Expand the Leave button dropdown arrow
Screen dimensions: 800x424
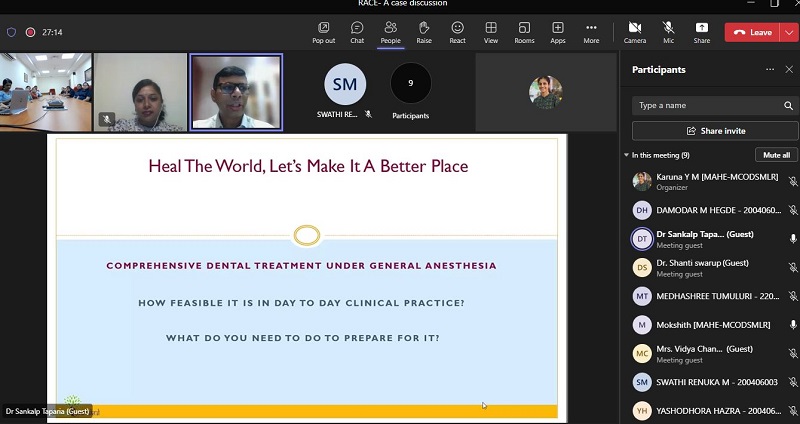(x=789, y=32)
